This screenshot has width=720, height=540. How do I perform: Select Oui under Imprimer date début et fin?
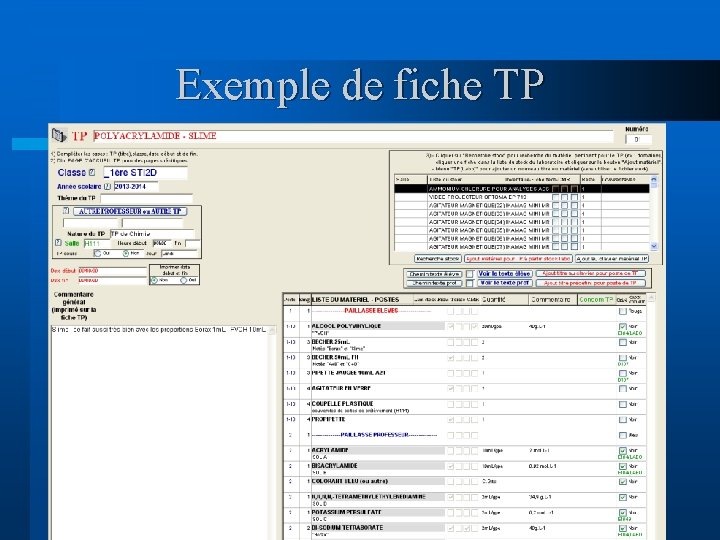[x=183, y=280]
